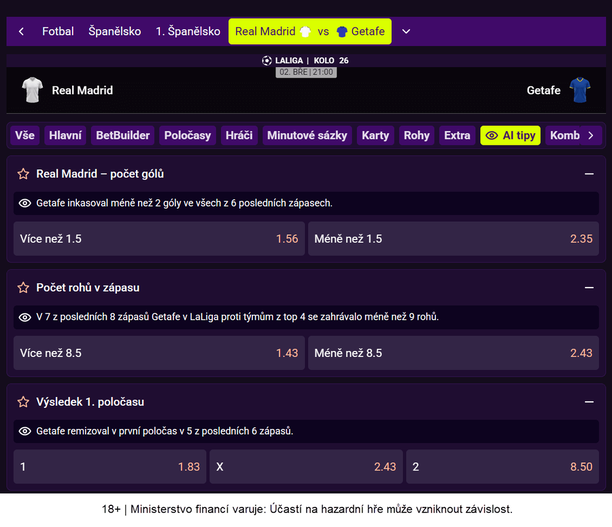The height and width of the screenshot is (527, 612).
Task: Switch to the BetBuilder tab
Action: [122, 136]
